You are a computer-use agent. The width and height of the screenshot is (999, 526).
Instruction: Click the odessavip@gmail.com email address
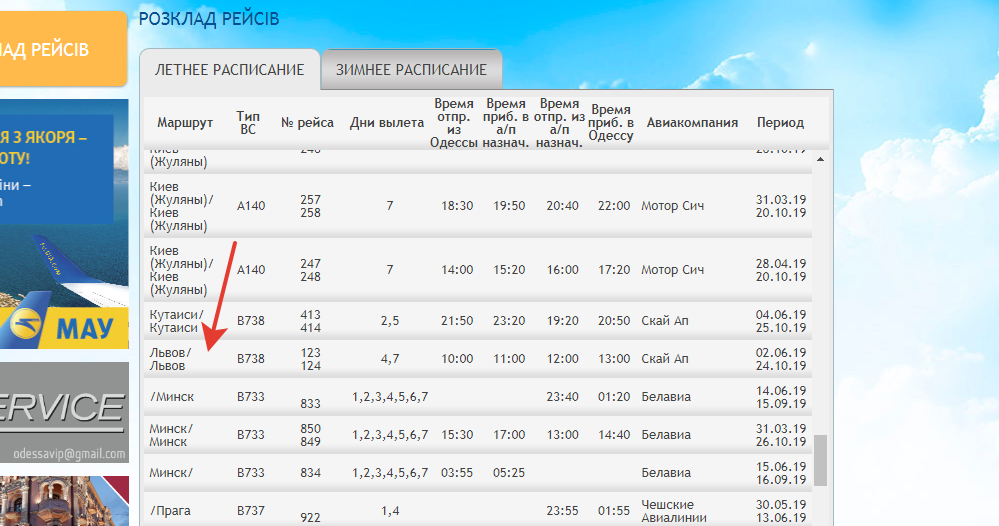click(x=70, y=453)
